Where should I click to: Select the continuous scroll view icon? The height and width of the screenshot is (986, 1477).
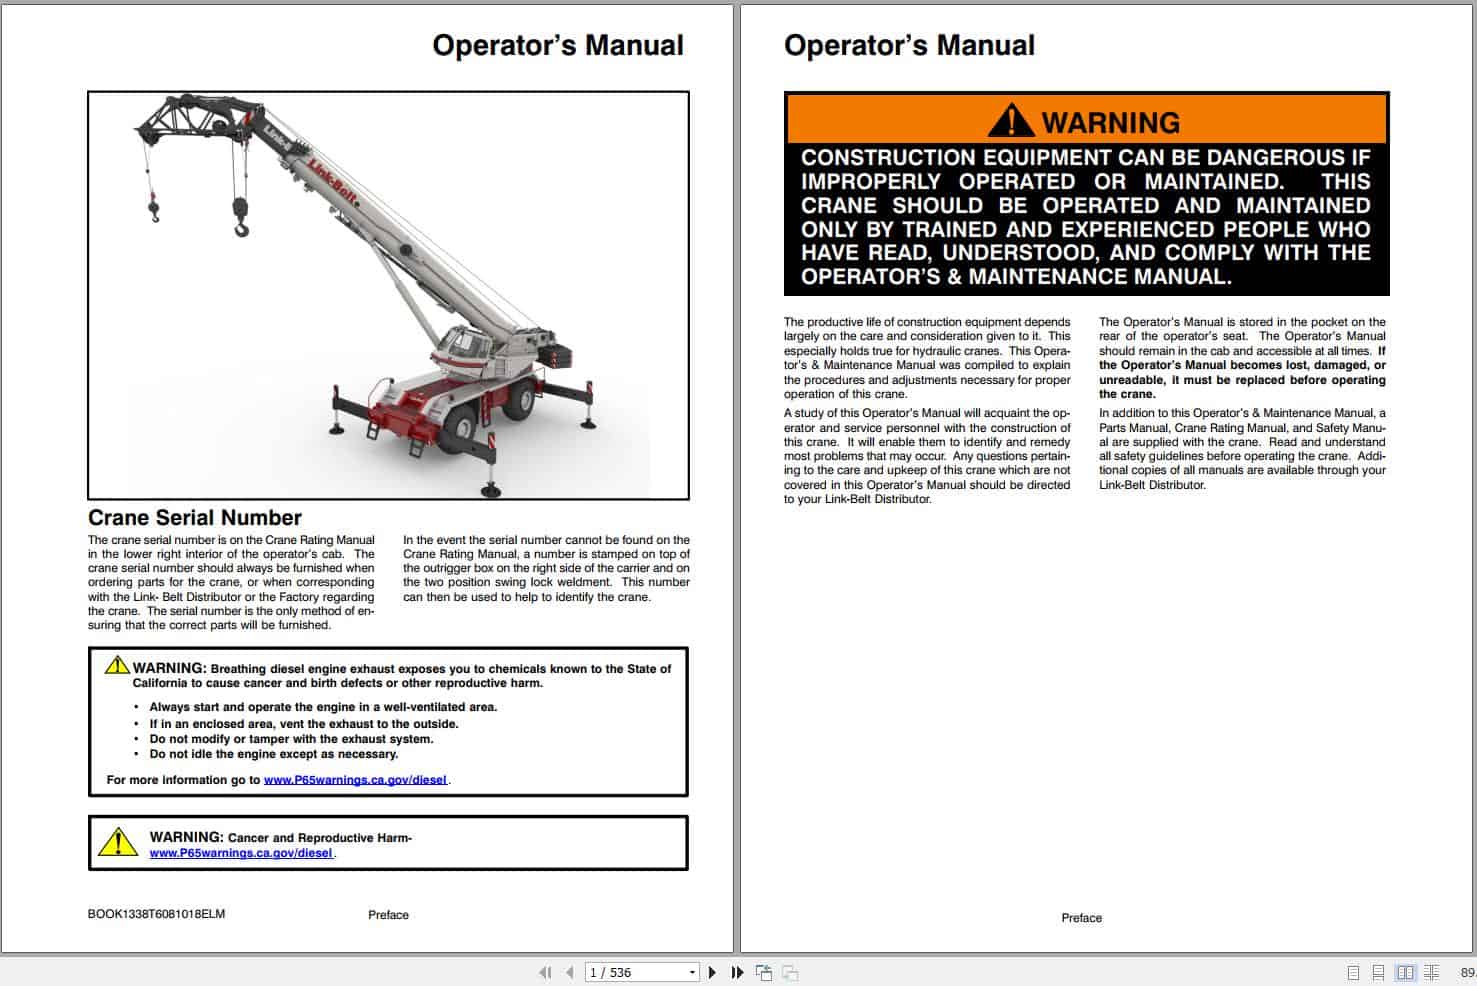[x=1379, y=971]
